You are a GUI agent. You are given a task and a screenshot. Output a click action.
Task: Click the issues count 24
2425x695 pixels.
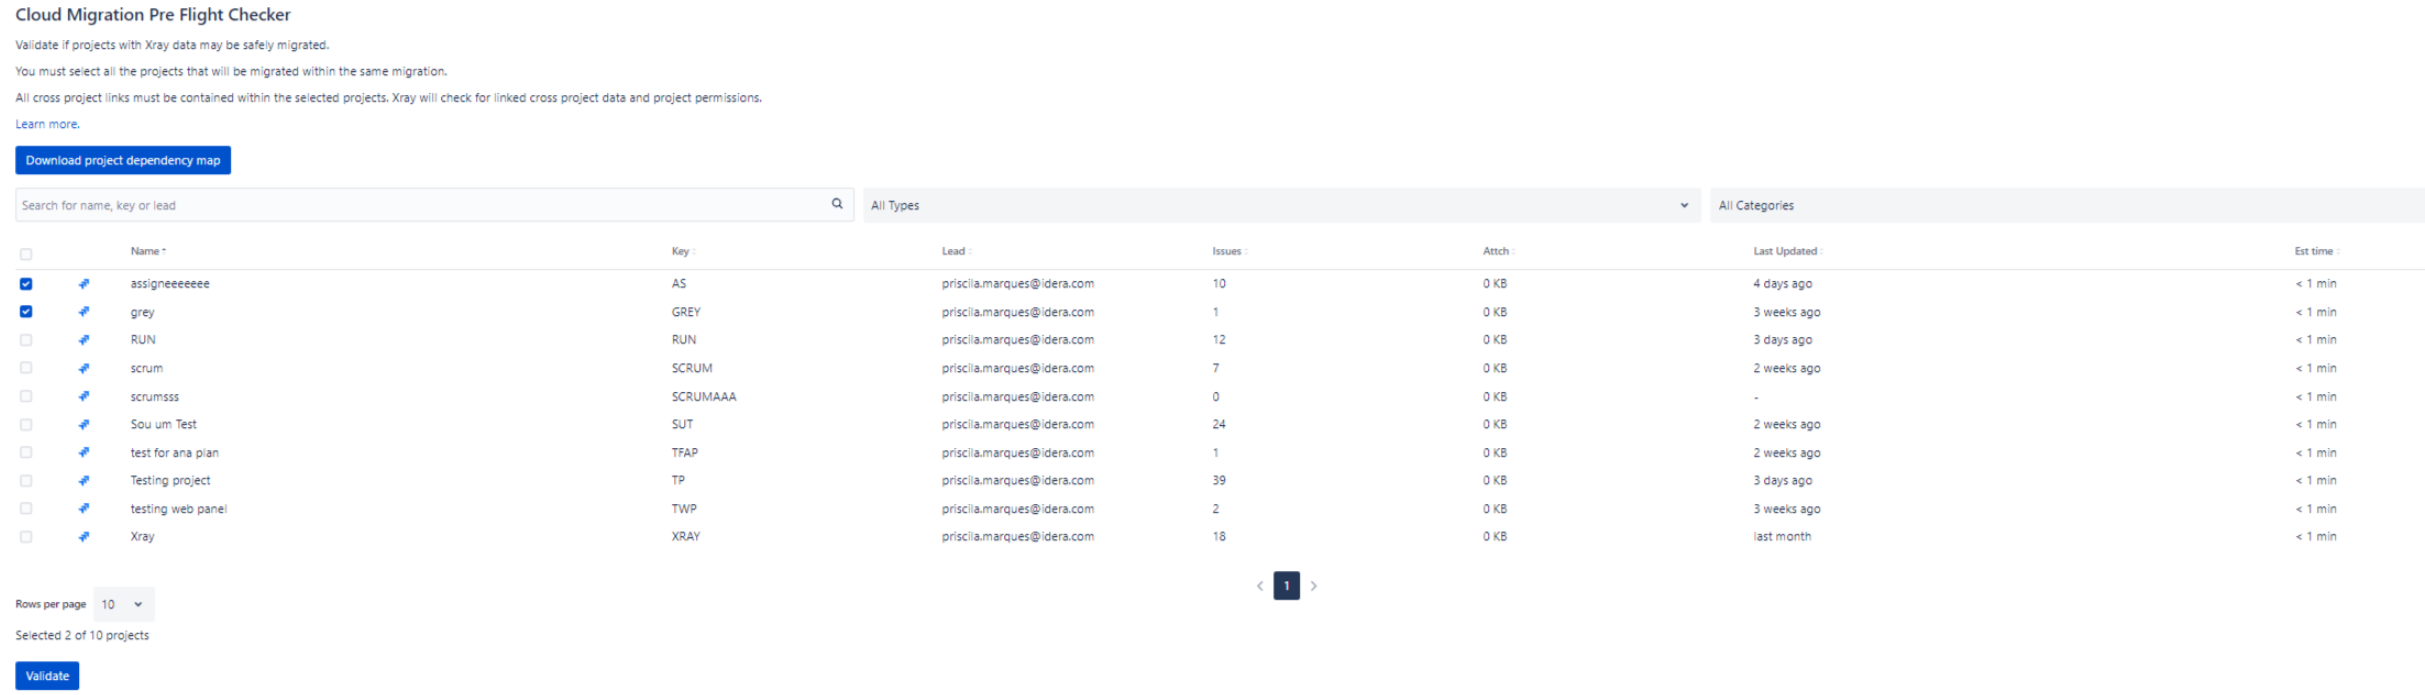coord(1219,424)
